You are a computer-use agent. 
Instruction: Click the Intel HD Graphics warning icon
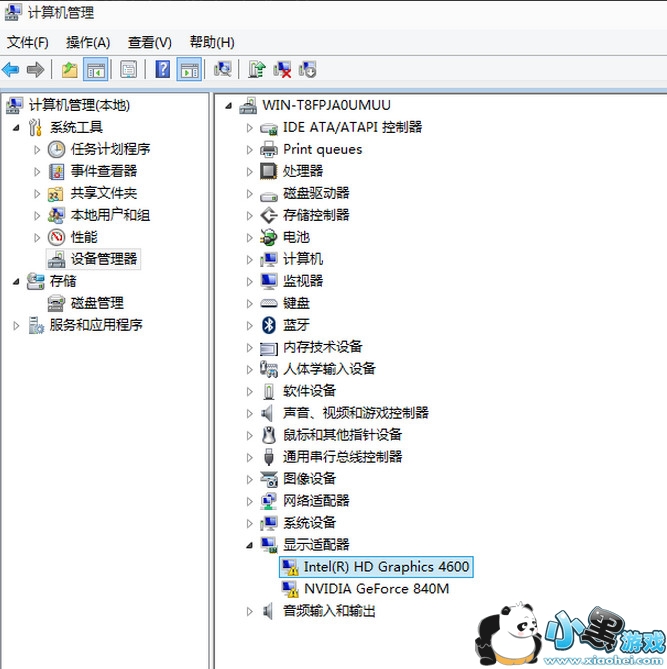tap(290, 567)
